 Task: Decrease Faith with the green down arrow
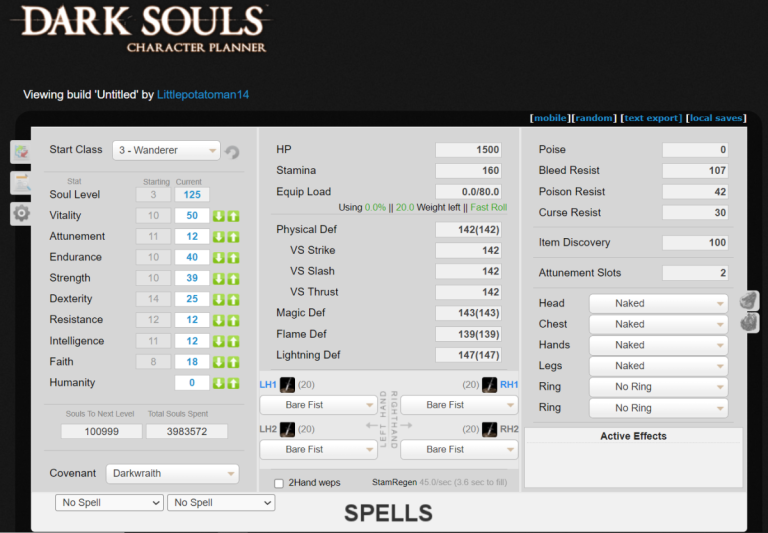tap(218, 362)
